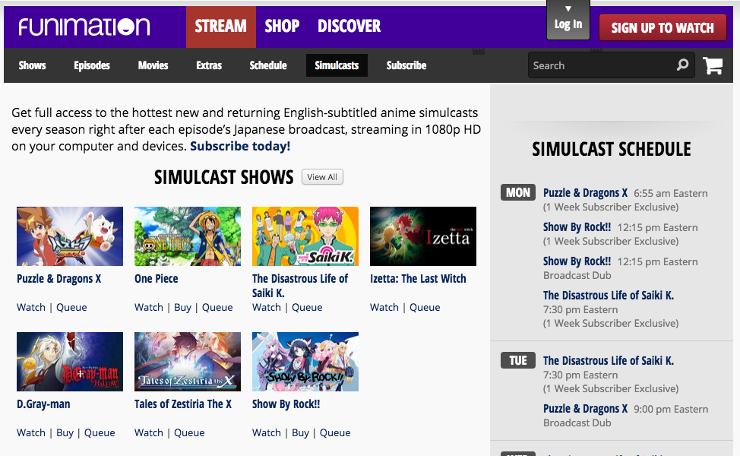Image resolution: width=740 pixels, height=456 pixels.
Task: Buy One Piece
Action: (x=183, y=307)
